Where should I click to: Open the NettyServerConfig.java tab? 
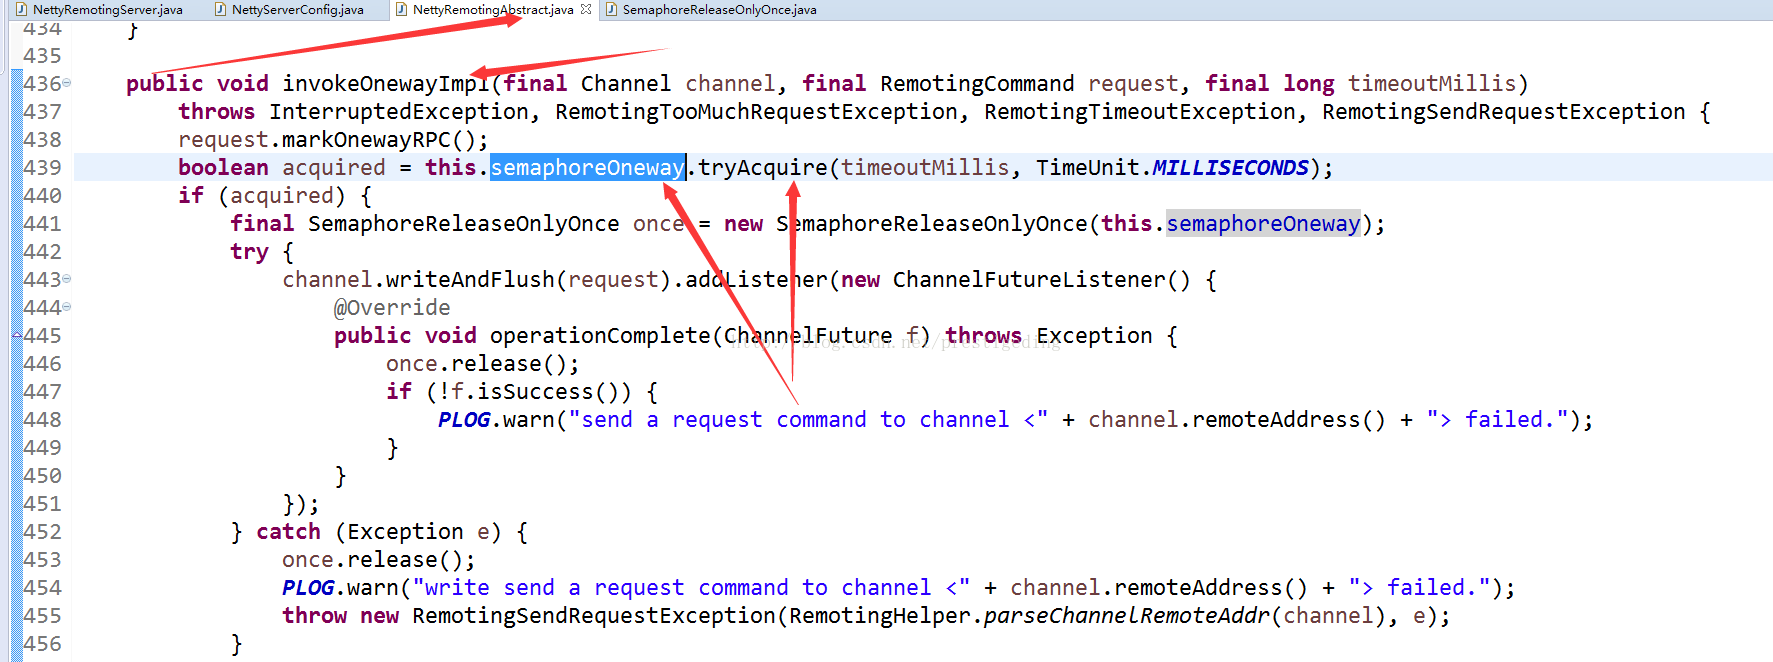(297, 10)
